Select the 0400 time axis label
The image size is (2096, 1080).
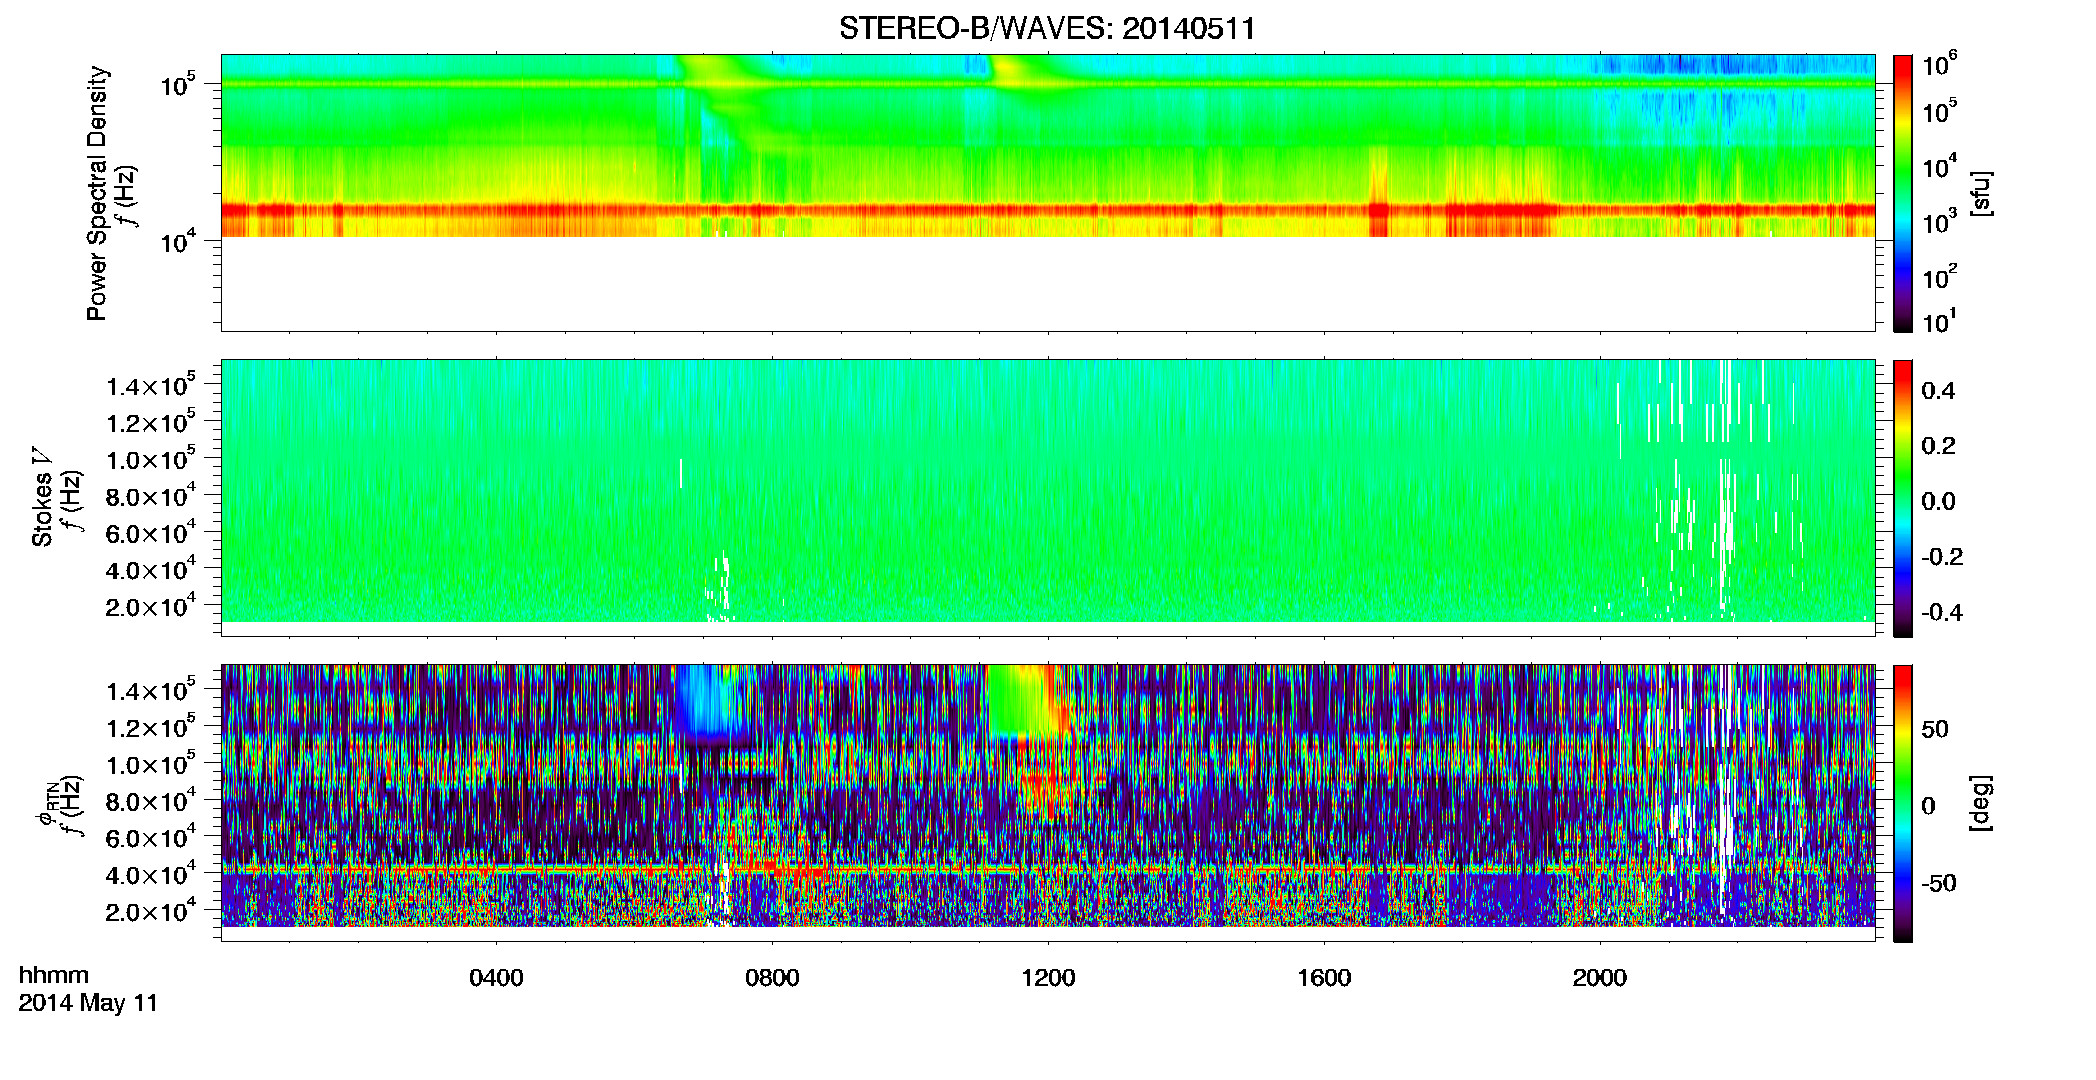496,978
